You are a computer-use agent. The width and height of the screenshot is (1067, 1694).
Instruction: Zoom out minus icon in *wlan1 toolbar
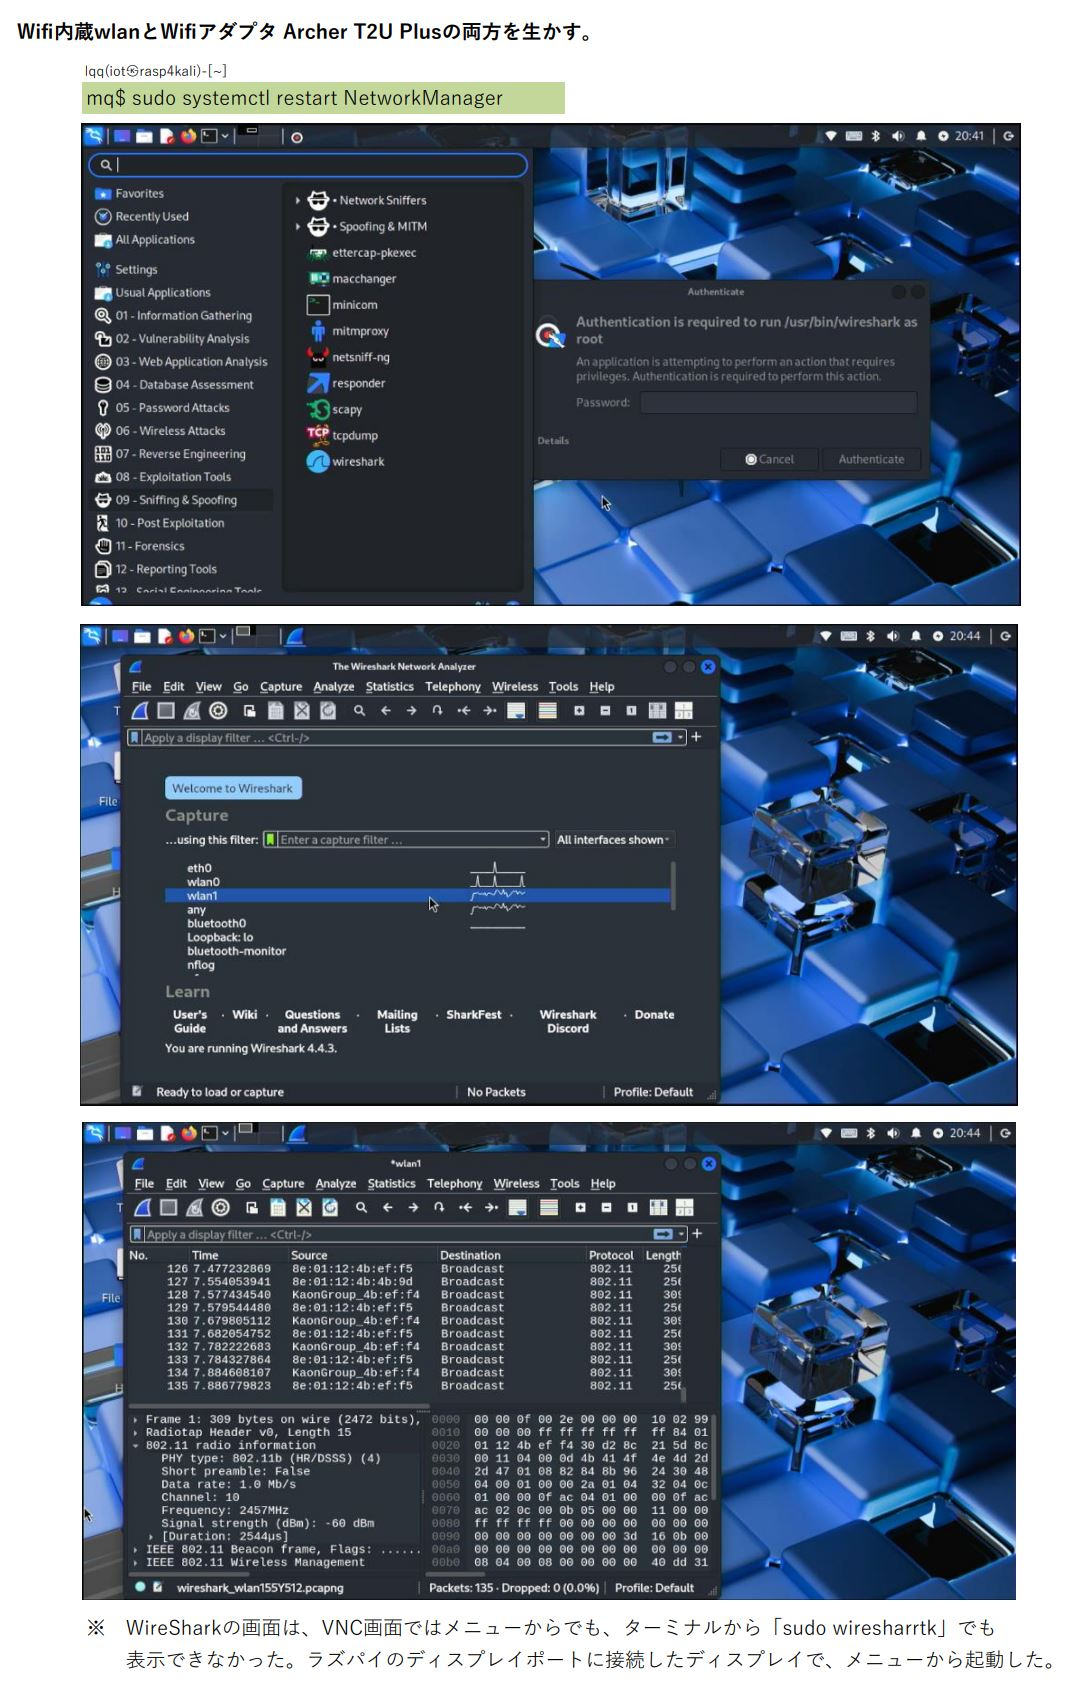606,1208
